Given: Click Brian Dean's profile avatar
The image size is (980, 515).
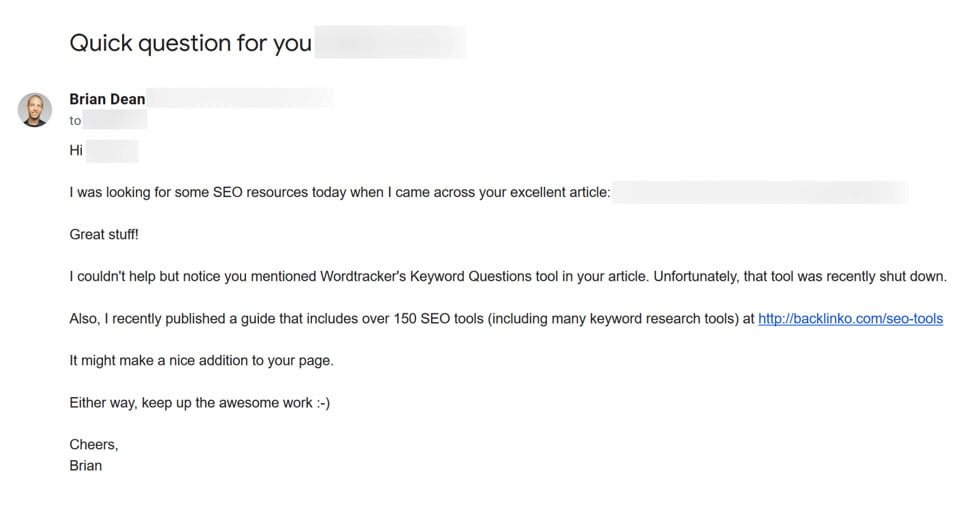Looking at the screenshot, I should [x=35, y=109].
